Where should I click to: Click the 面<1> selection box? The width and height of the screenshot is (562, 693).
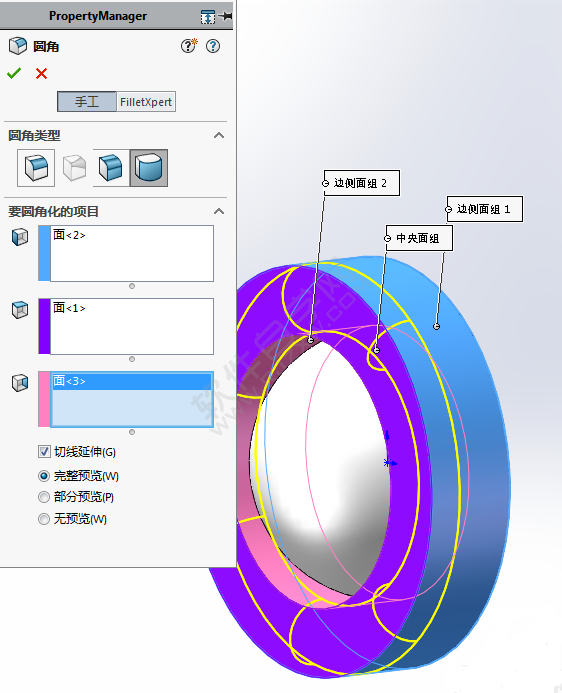[132, 326]
